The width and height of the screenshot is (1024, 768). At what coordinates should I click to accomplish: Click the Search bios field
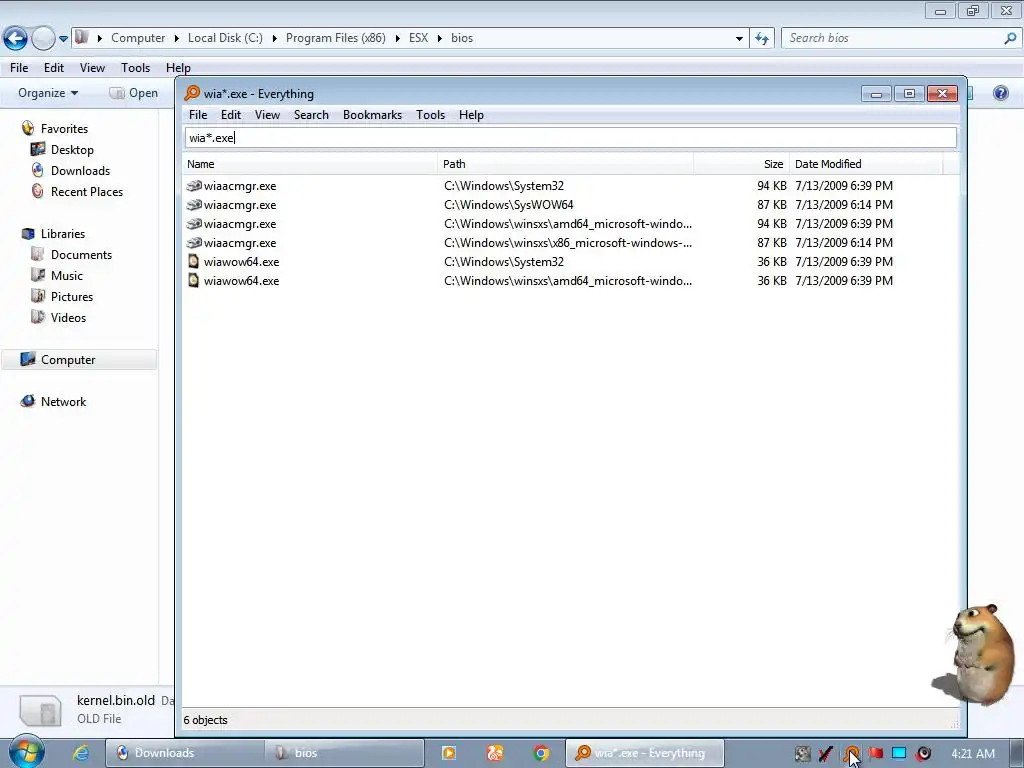[892, 39]
